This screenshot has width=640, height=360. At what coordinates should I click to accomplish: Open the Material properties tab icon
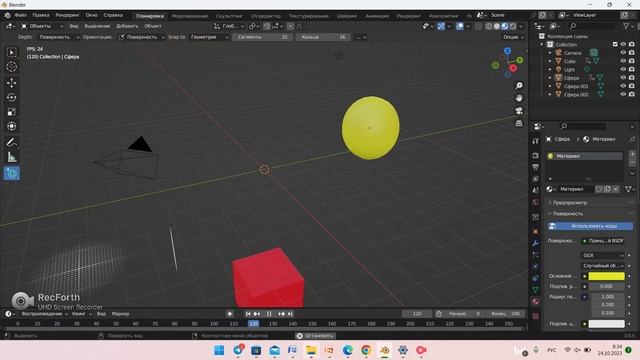coord(536,301)
